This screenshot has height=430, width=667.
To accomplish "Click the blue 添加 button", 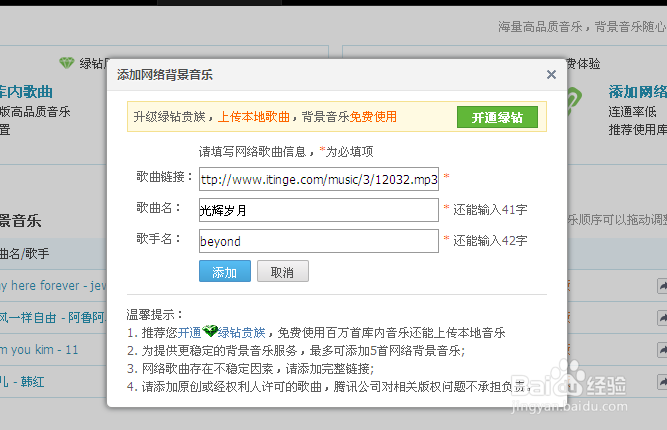I will [225, 271].
